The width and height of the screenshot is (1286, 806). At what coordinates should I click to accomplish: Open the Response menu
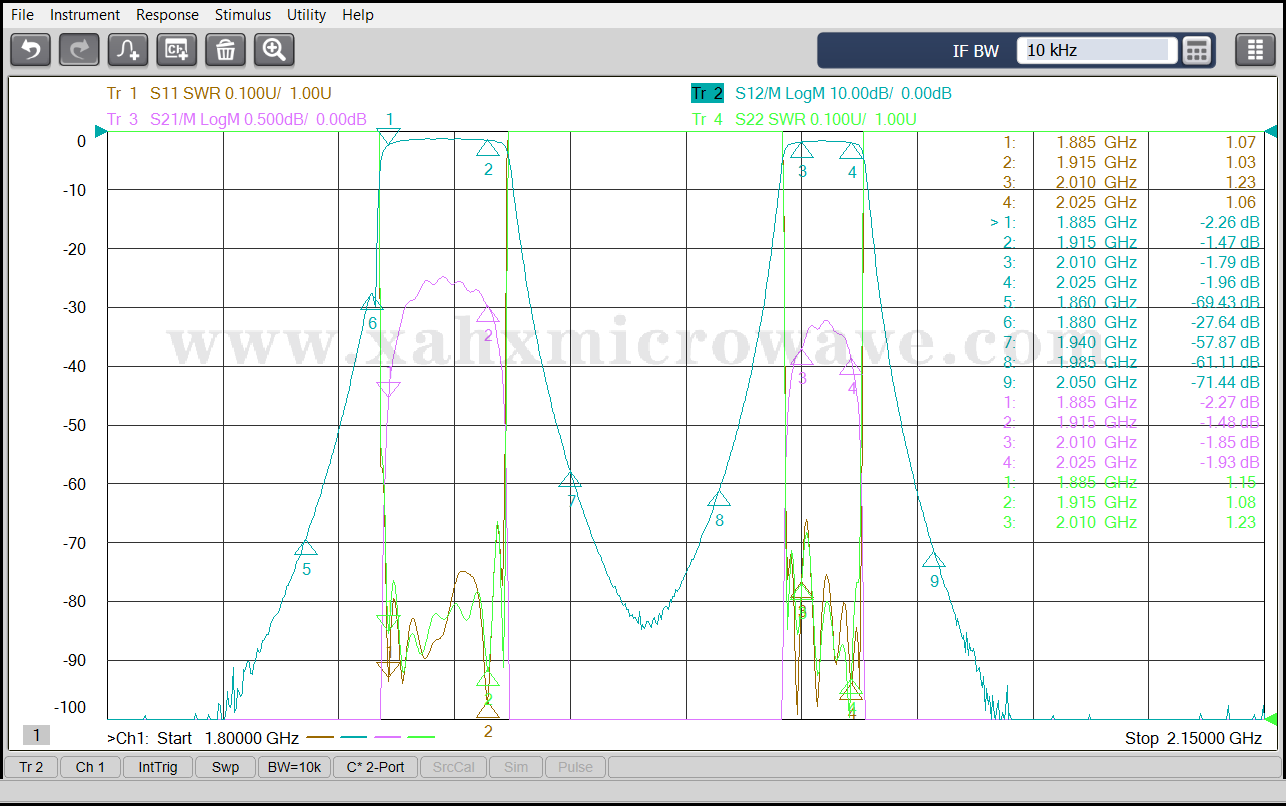(167, 15)
